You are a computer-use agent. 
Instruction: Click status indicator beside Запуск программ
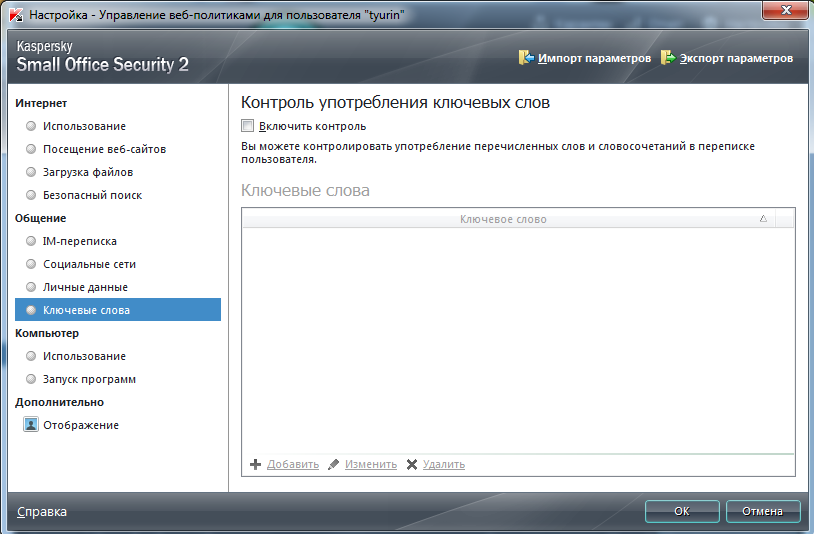pos(31,379)
